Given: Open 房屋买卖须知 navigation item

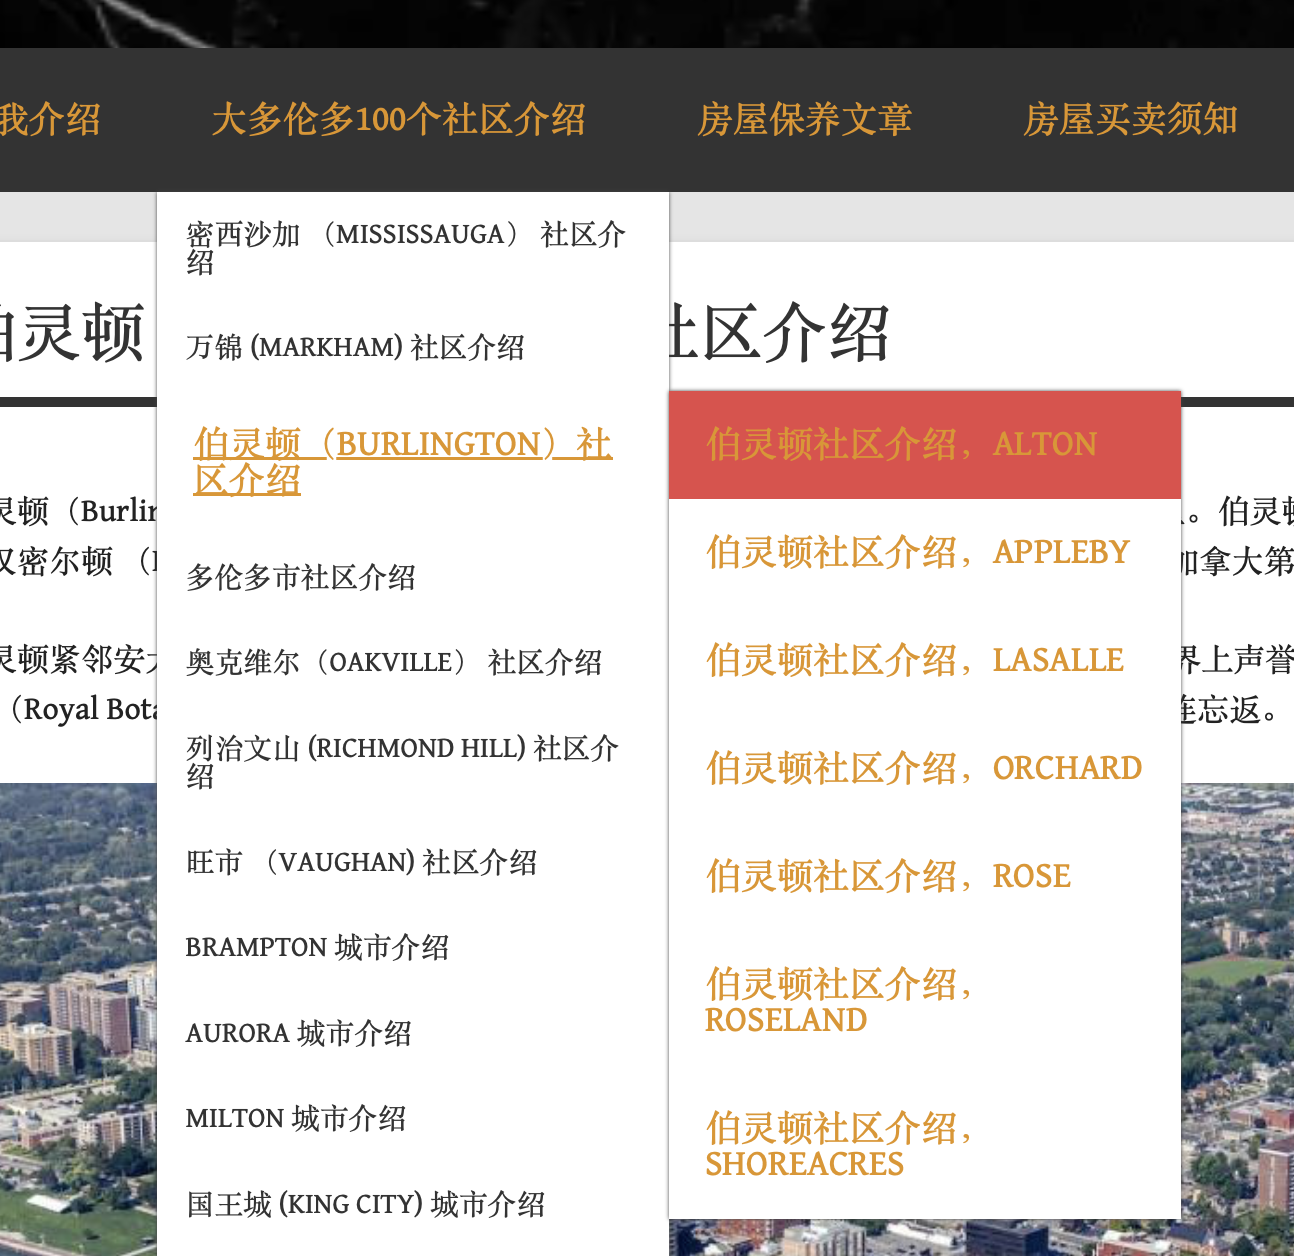Looking at the screenshot, I should [1130, 120].
